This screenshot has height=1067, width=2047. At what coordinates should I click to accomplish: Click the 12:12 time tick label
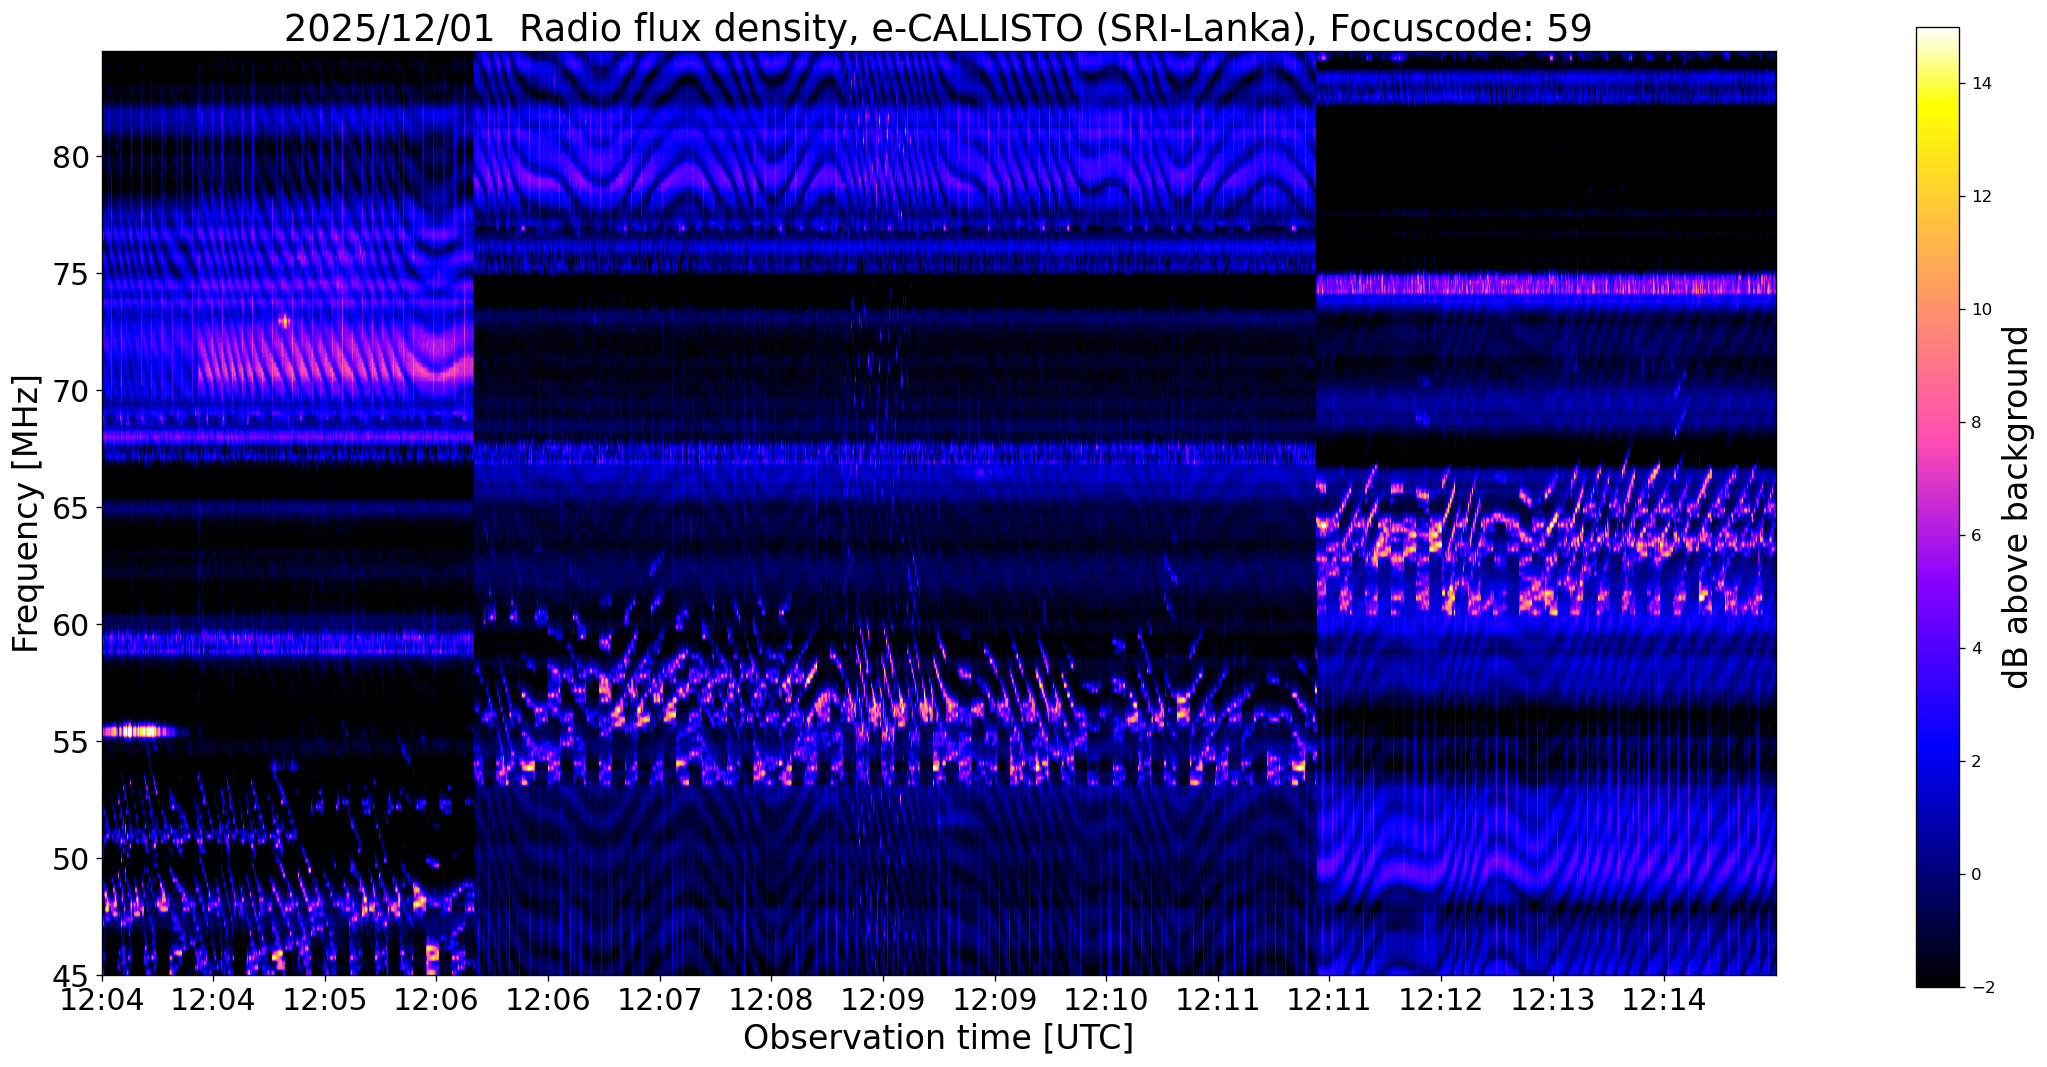(x=1441, y=999)
